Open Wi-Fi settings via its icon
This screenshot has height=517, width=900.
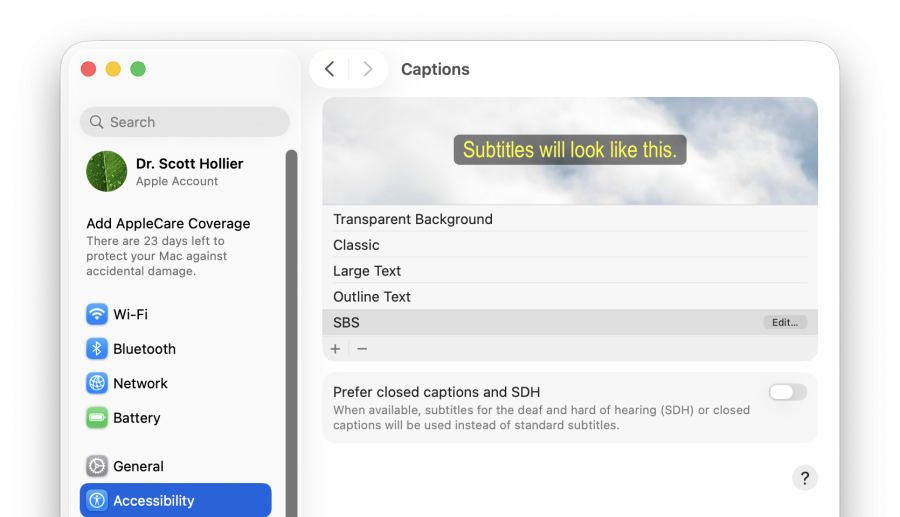[97, 314]
